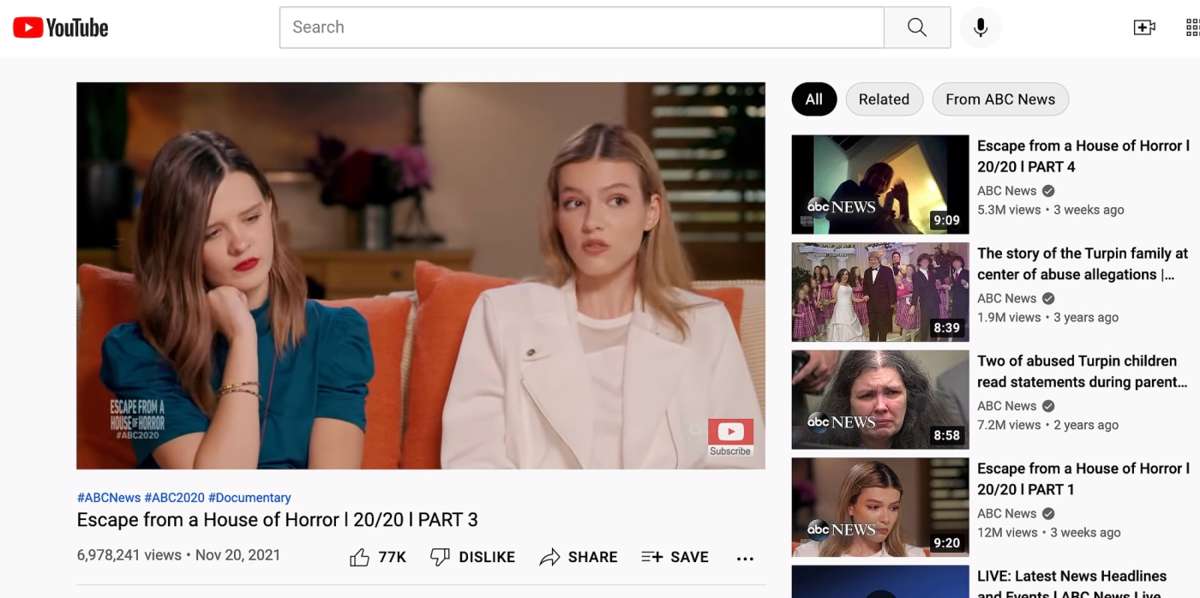Screen dimensions: 1200x598
Task: Go to the YouTube home logo
Action: [x=60, y=27]
